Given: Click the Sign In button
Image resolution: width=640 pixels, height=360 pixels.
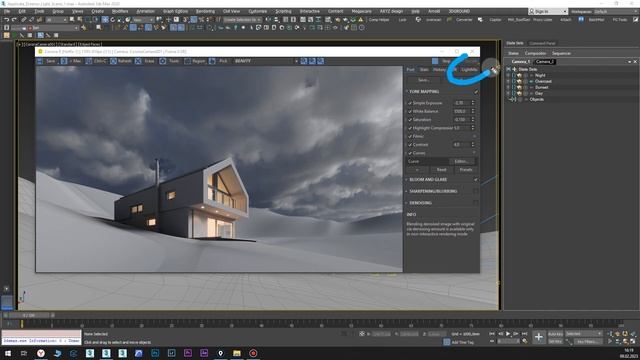Looking at the screenshot, I should click(548, 11).
